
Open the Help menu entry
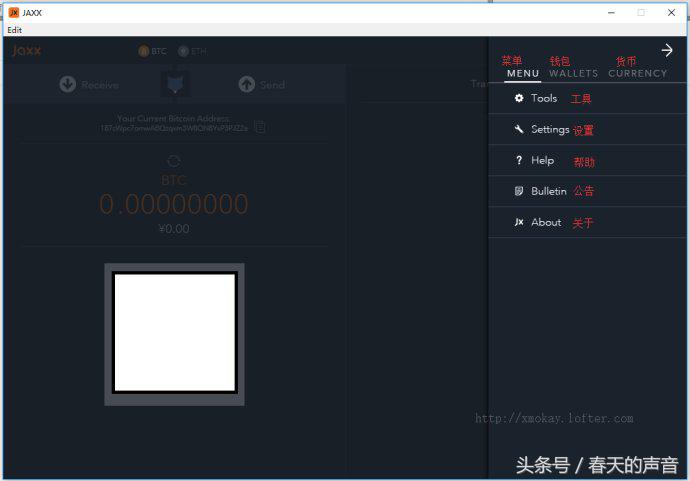(x=588, y=160)
